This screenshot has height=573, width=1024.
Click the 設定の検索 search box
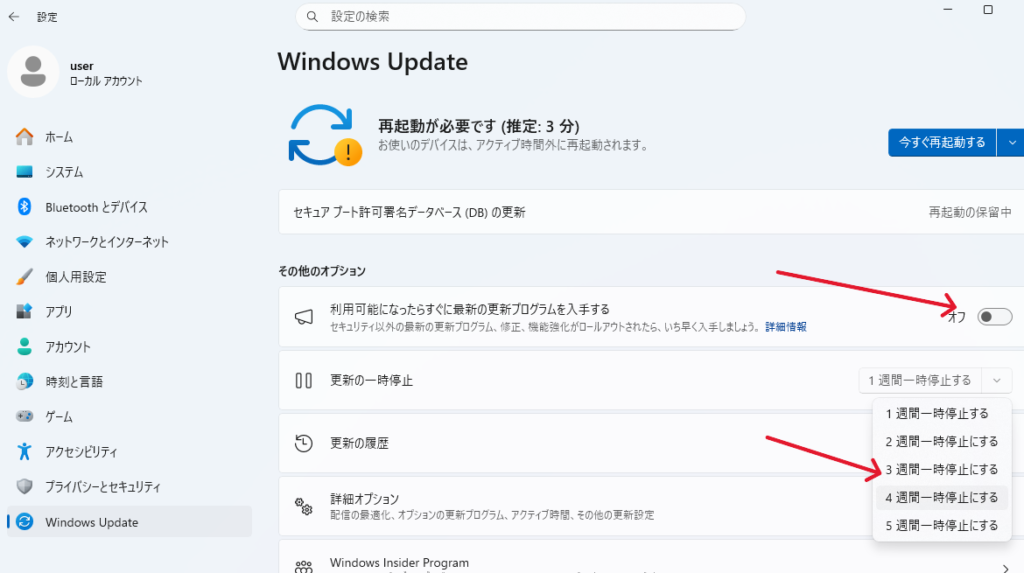tap(520, 17)
